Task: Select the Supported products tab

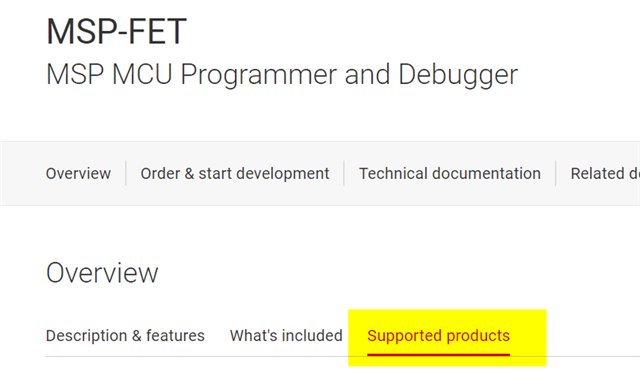Action: tap(438, 335)
